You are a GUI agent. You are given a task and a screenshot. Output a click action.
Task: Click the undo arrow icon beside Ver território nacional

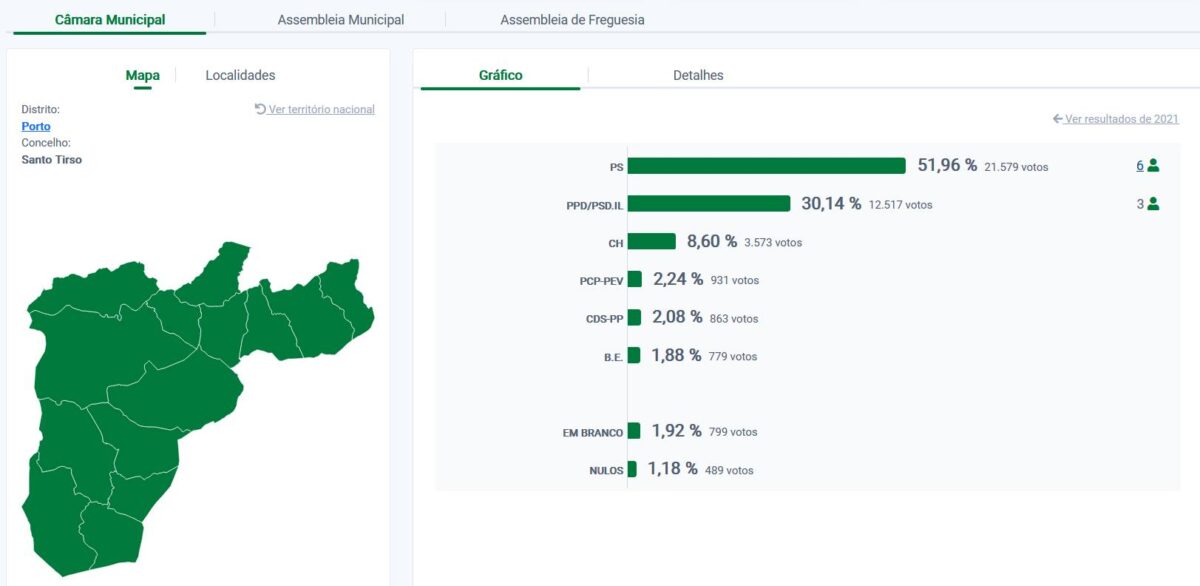[x=260, y=109]
